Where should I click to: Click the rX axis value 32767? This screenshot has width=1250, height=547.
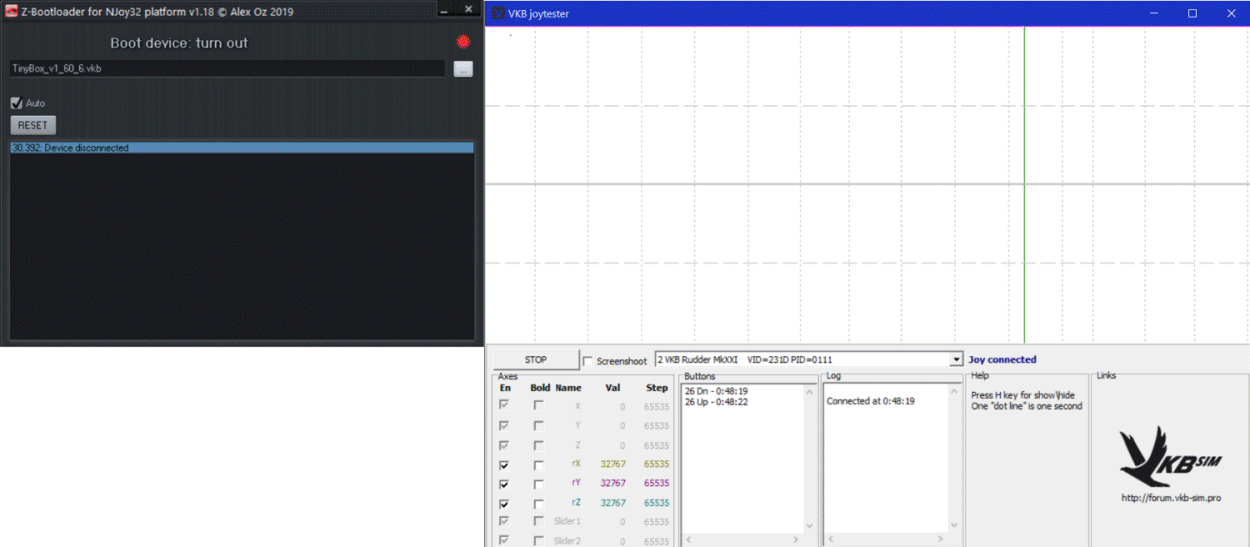613,465
